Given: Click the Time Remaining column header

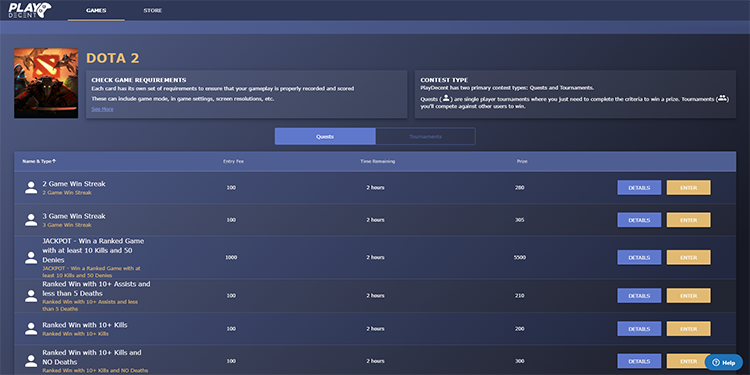Looking at the screenshot, I should pos(377,161).
